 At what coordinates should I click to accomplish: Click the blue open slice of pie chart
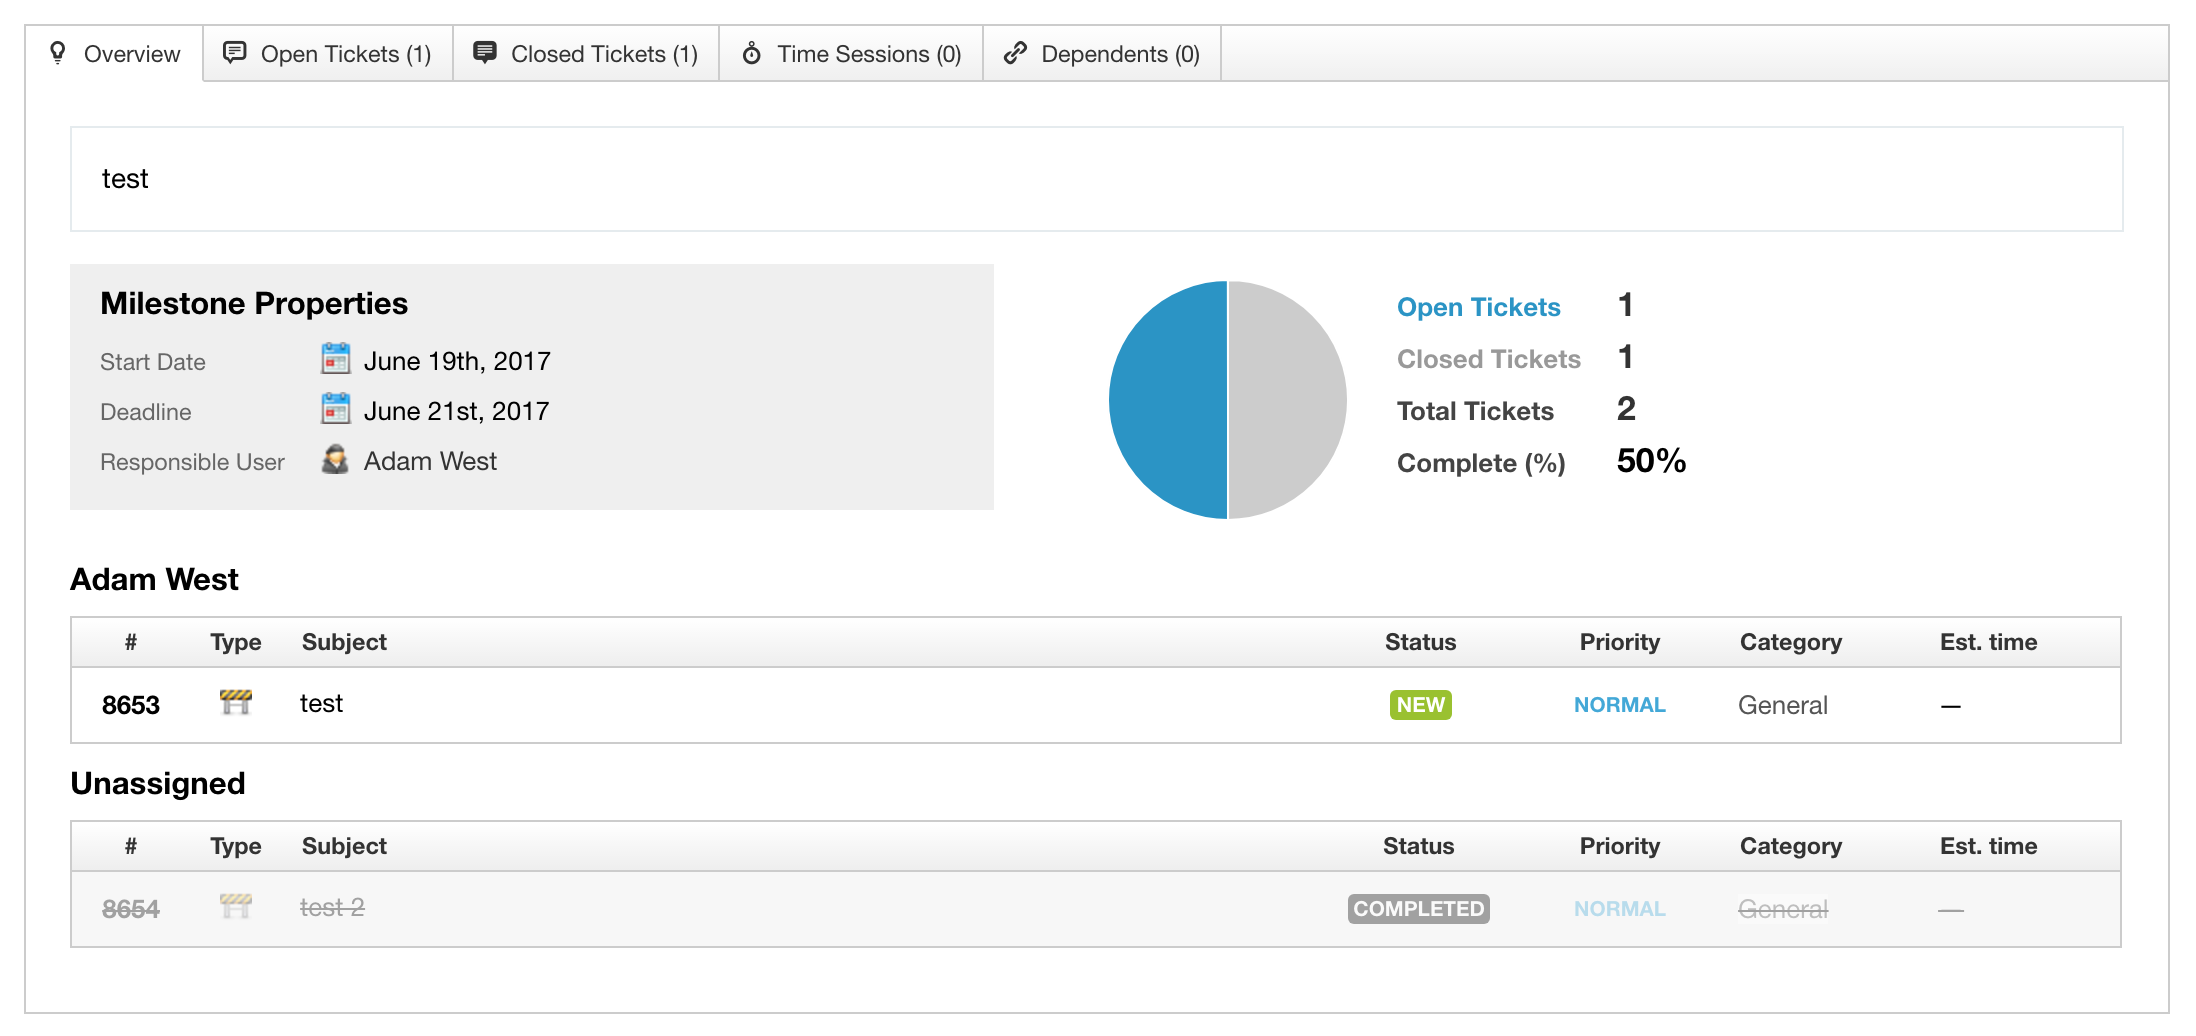point(1167,400)
